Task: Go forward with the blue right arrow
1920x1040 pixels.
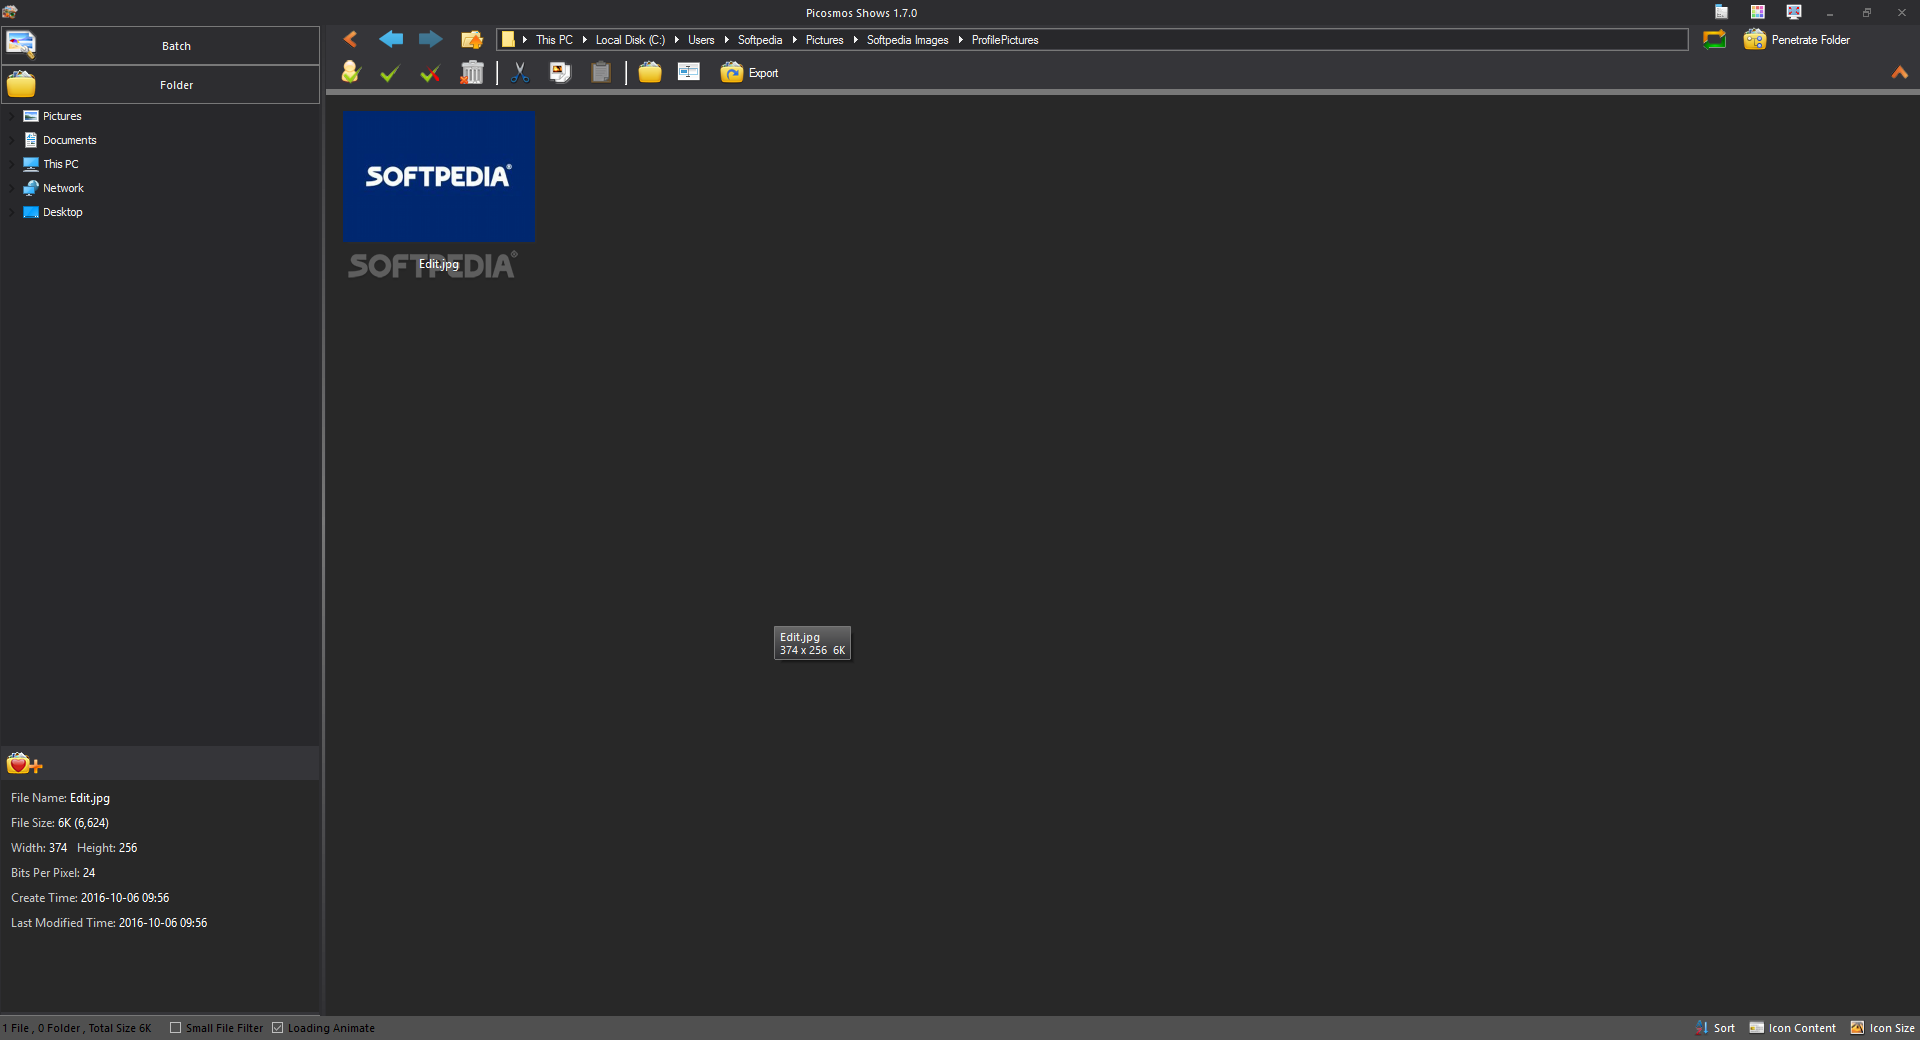Action: click(431, 39)
